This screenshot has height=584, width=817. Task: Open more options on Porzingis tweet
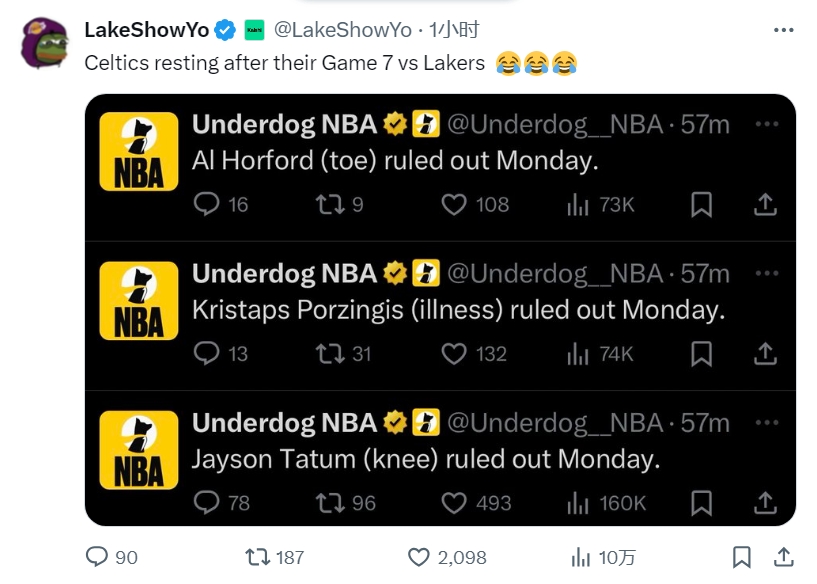point(766,273)
